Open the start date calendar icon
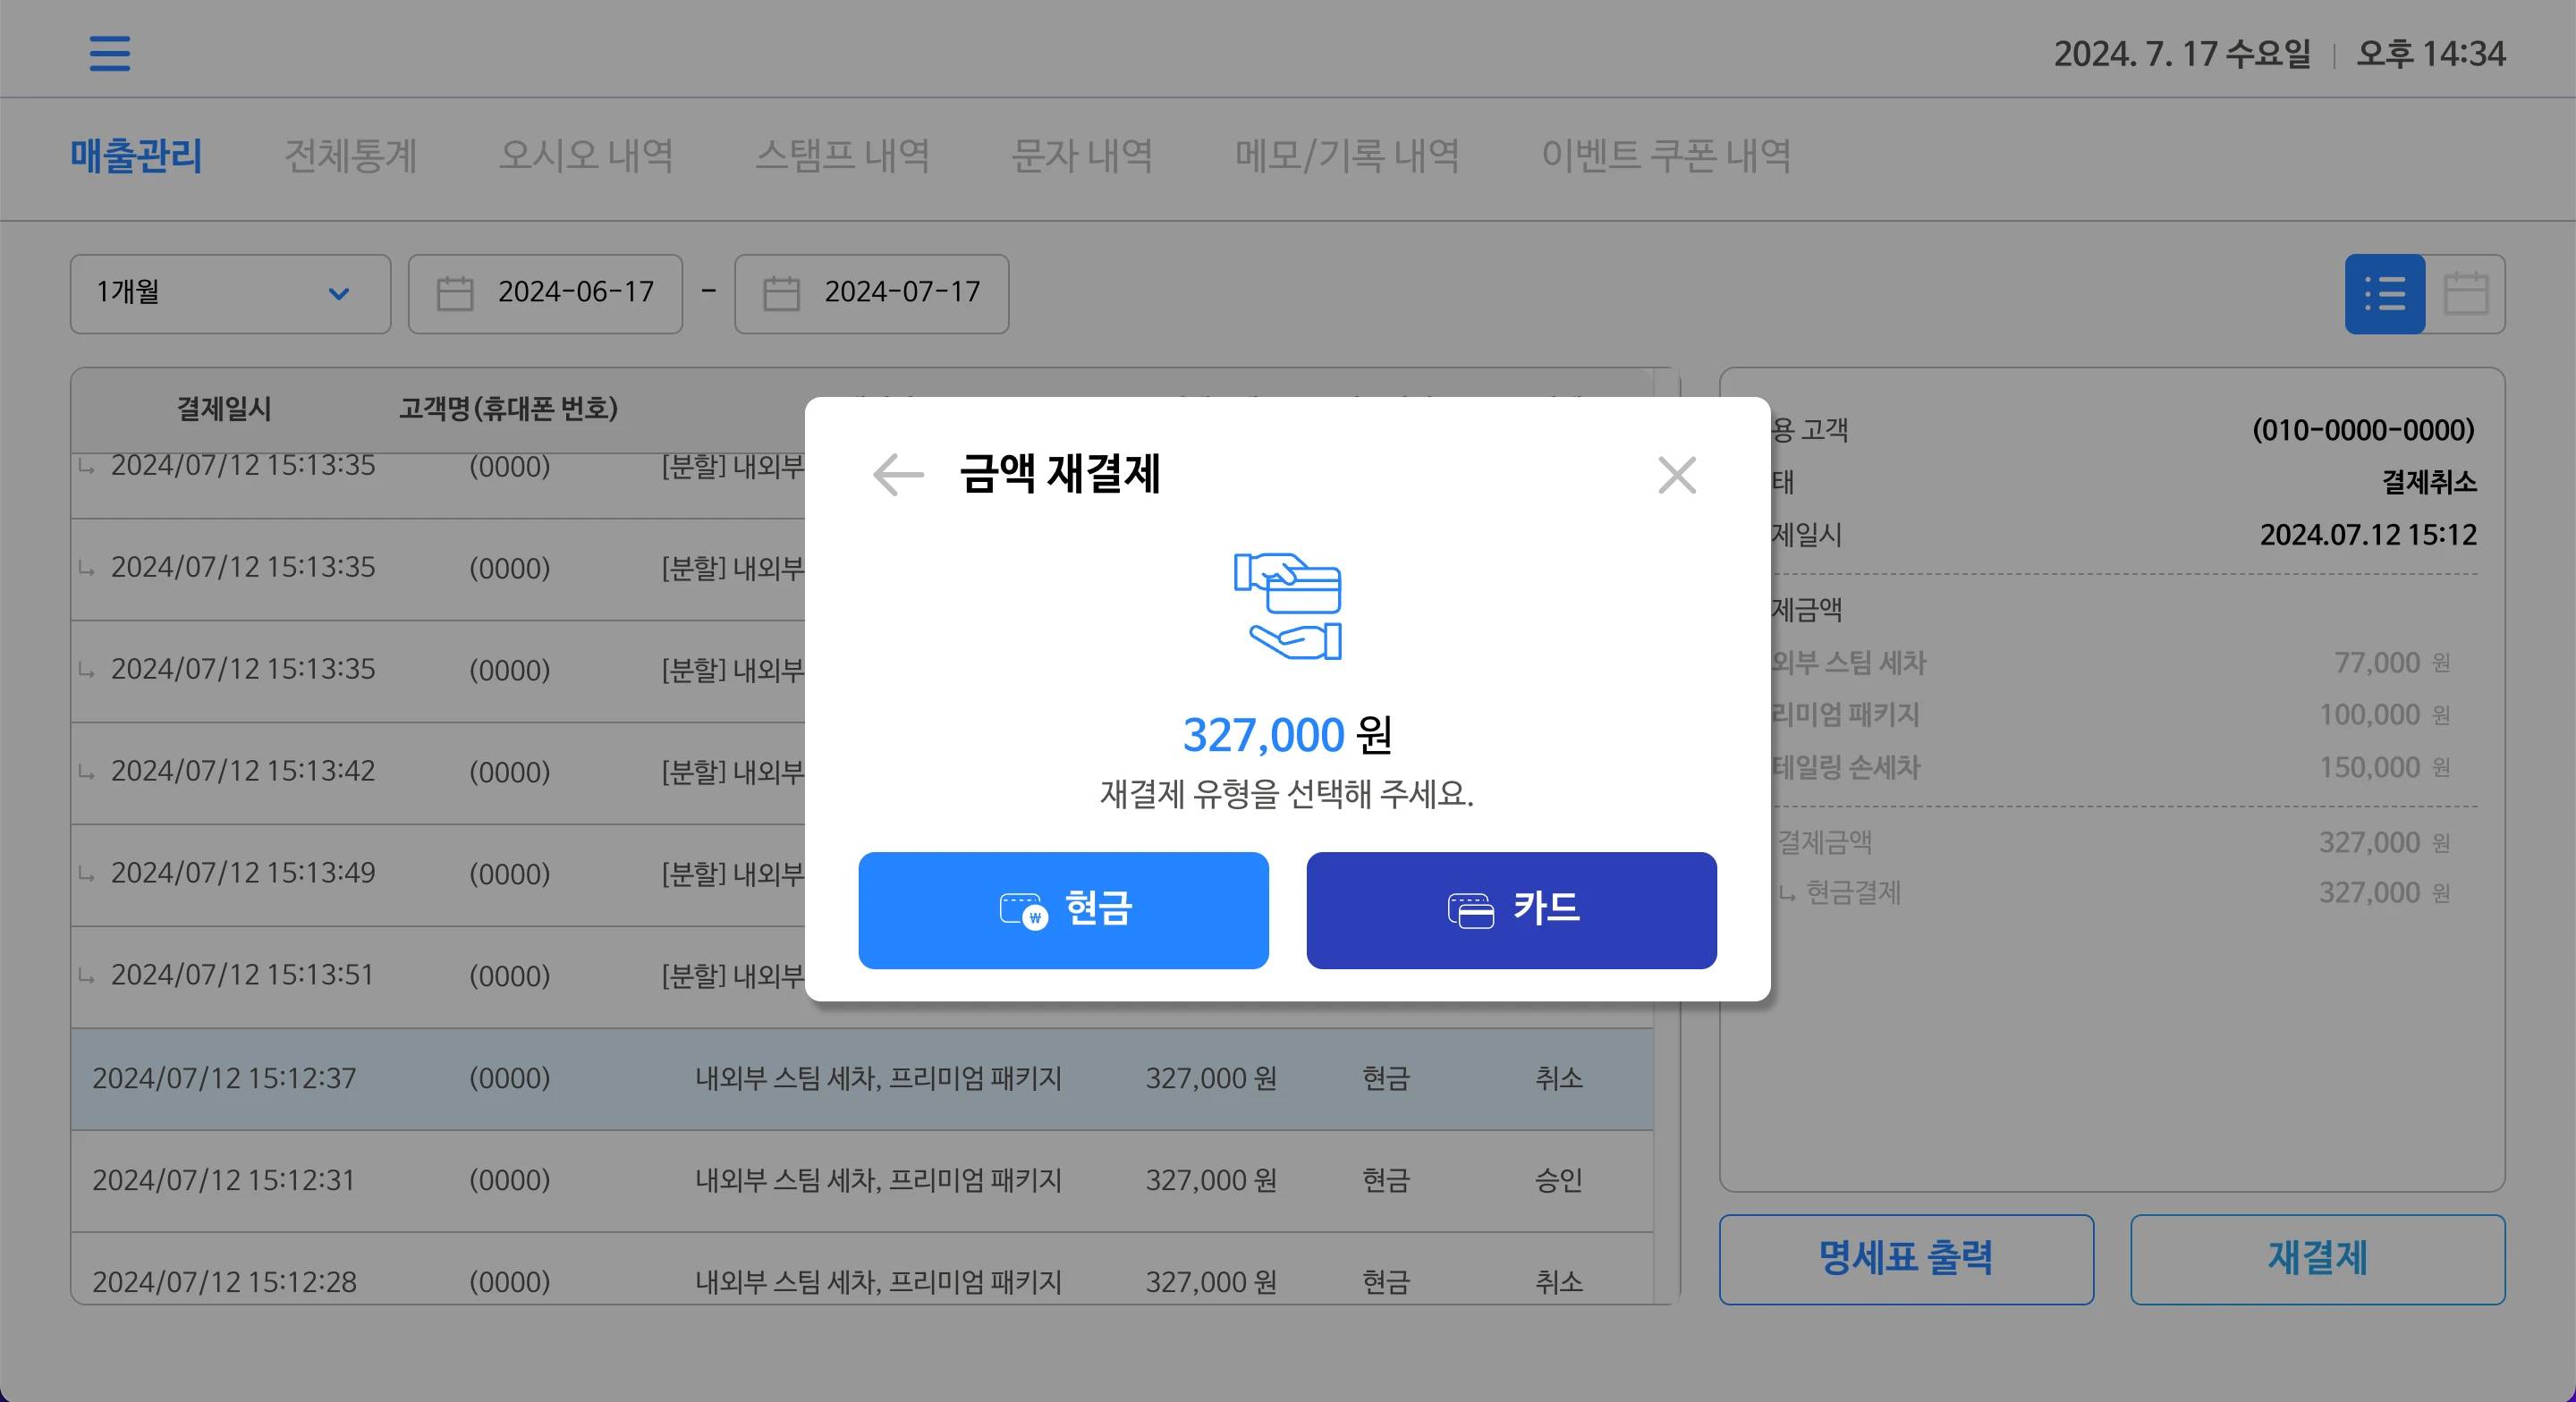 (x=455, y=293)
